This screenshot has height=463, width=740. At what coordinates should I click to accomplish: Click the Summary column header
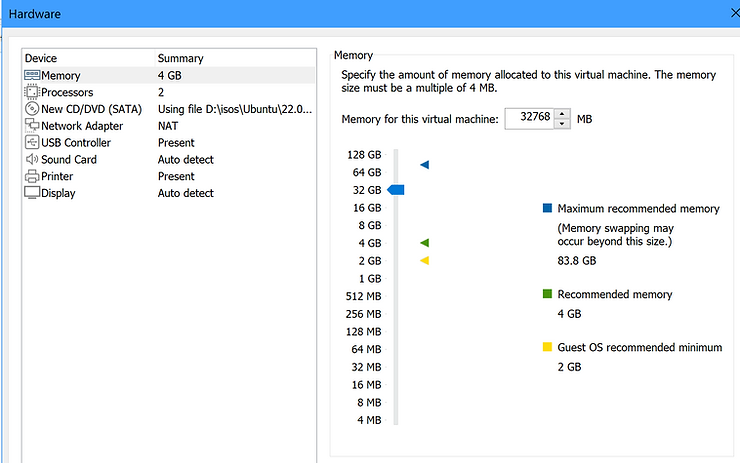click(180, 59)
